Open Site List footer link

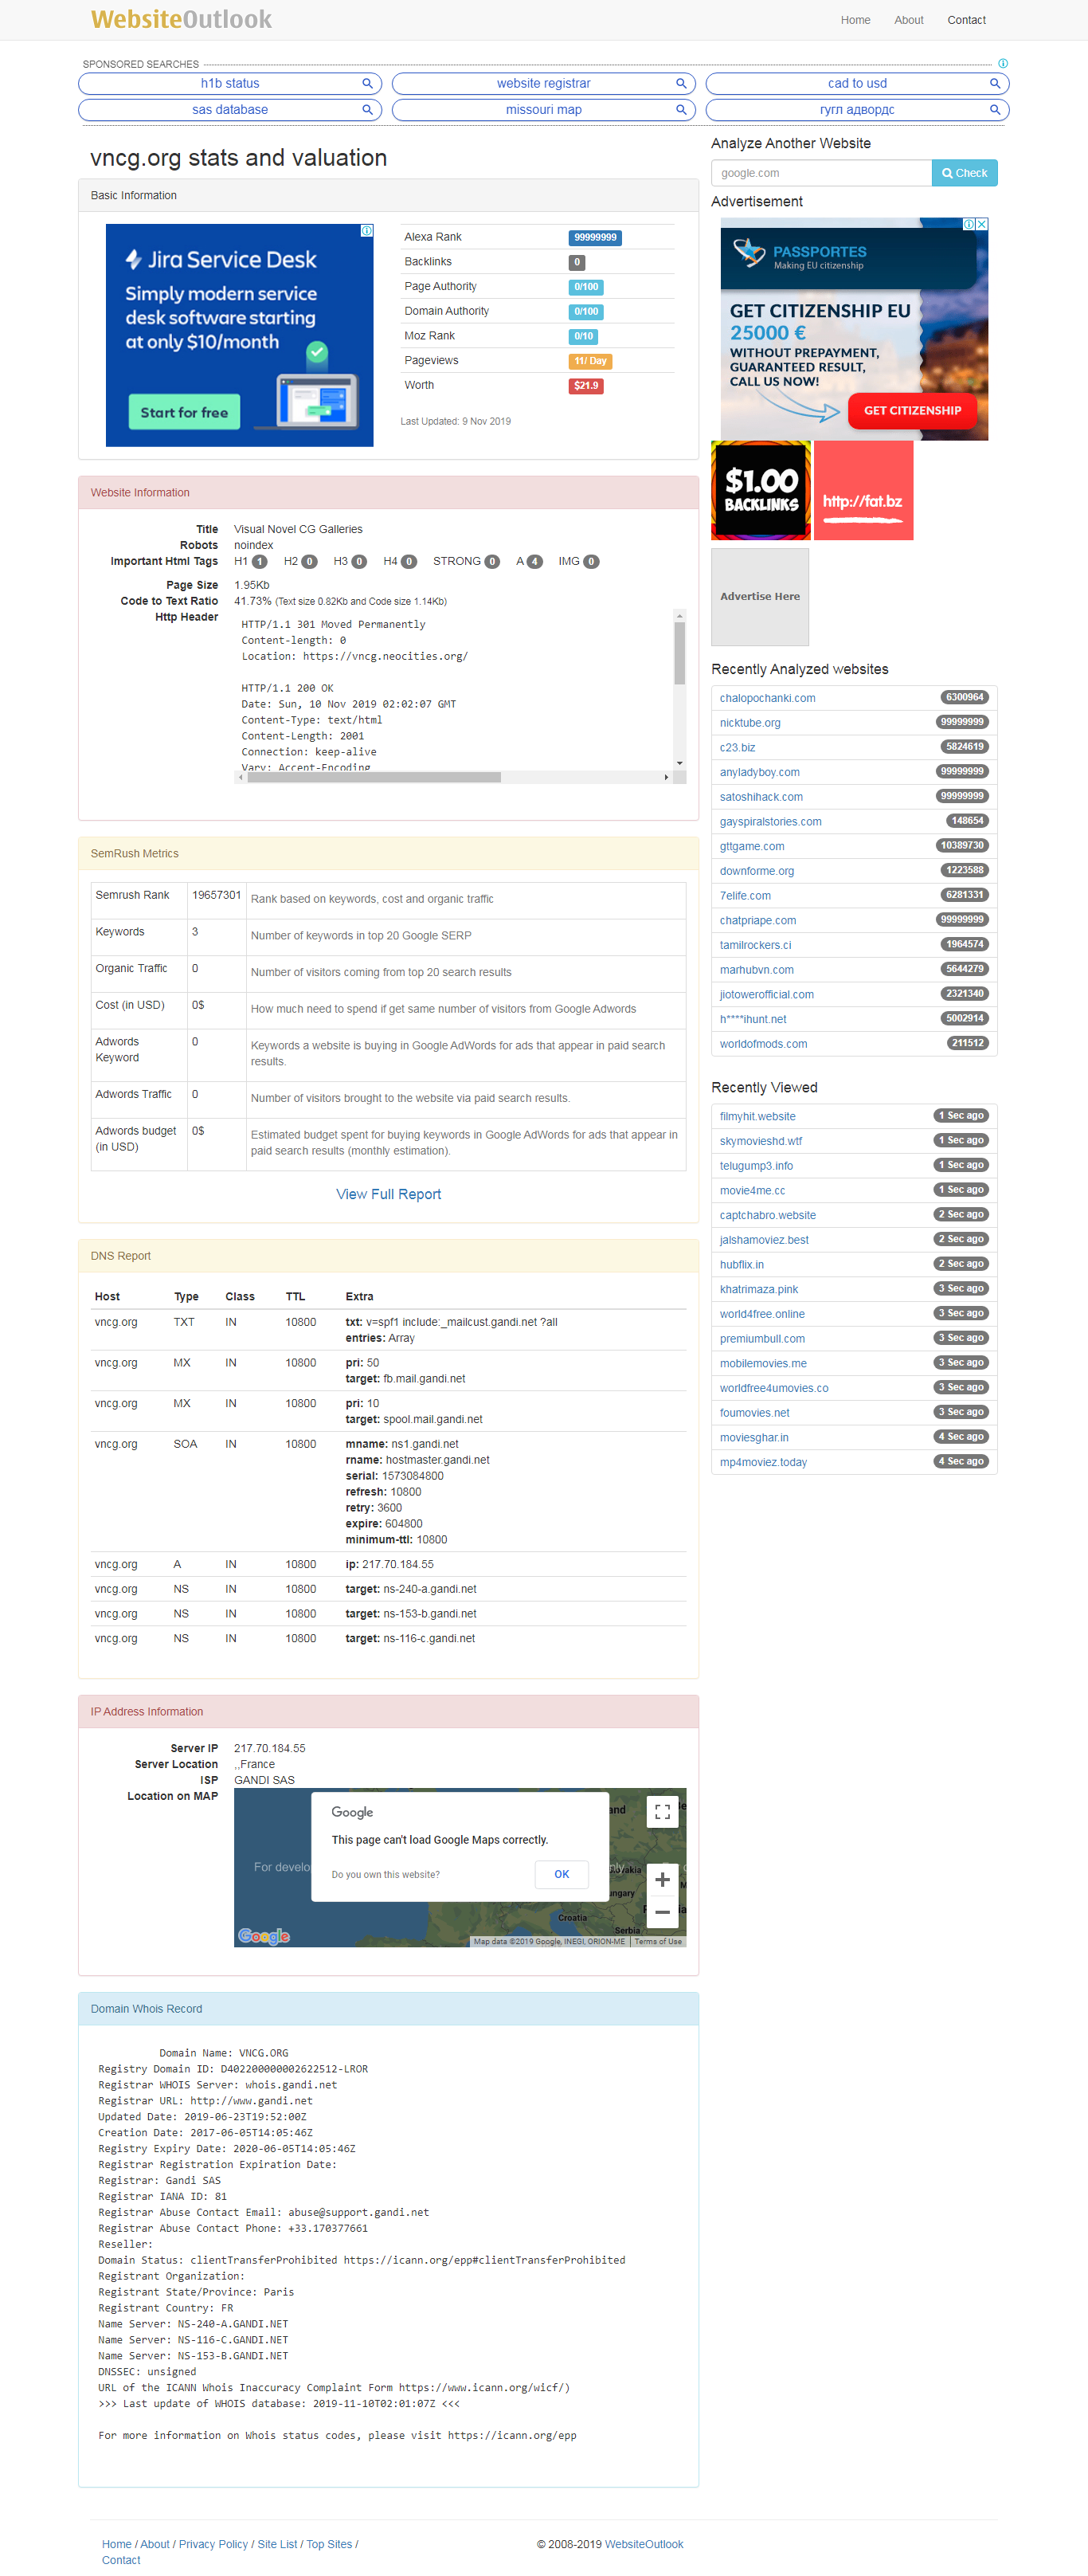277,2544
